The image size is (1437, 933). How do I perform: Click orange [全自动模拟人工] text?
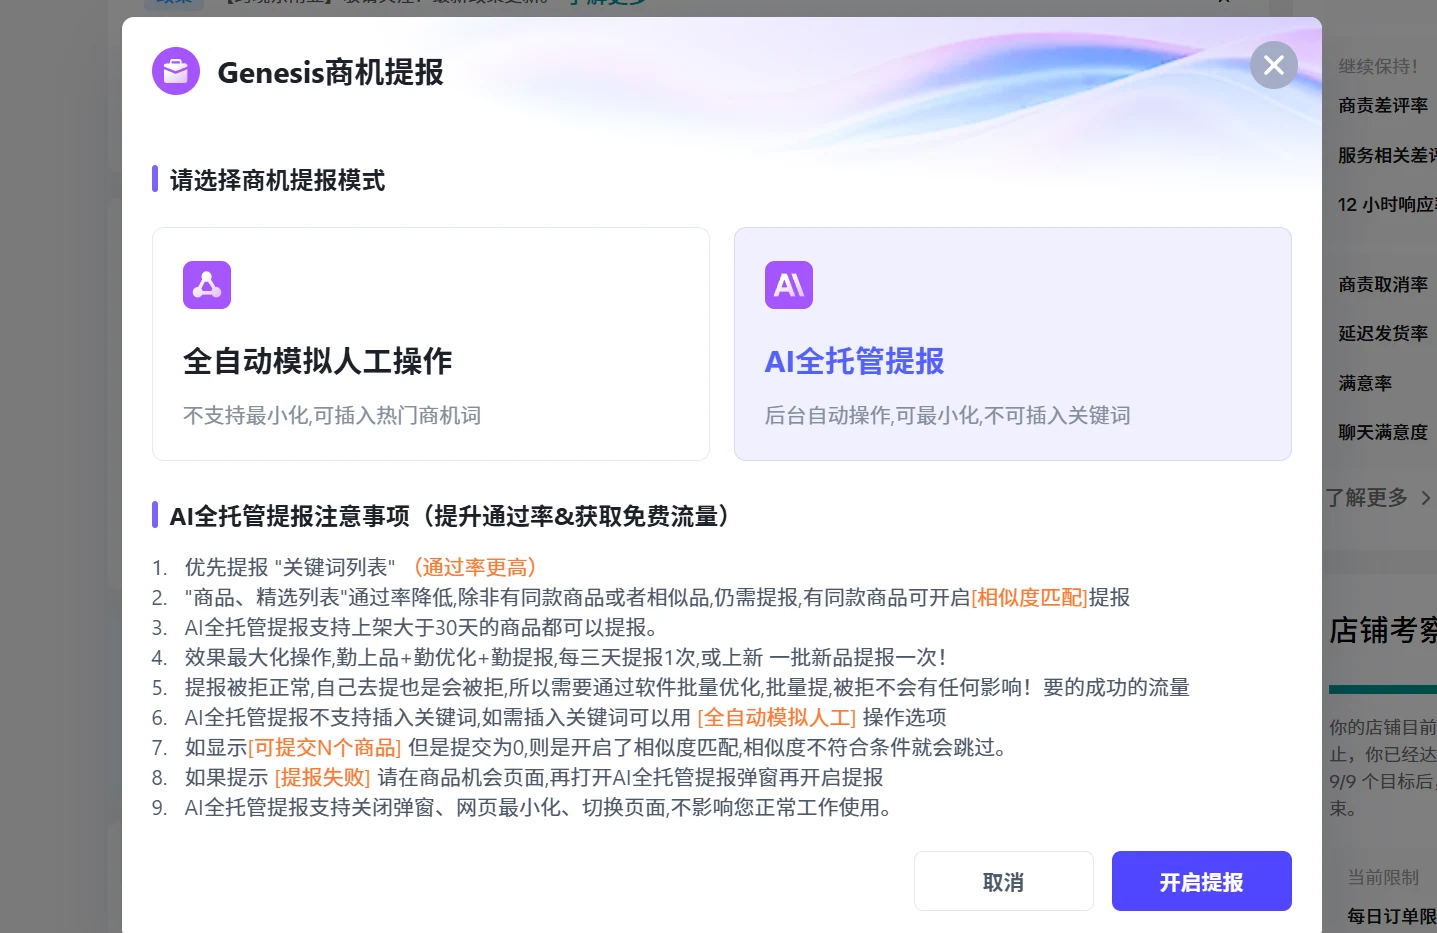tap(777, 717)
